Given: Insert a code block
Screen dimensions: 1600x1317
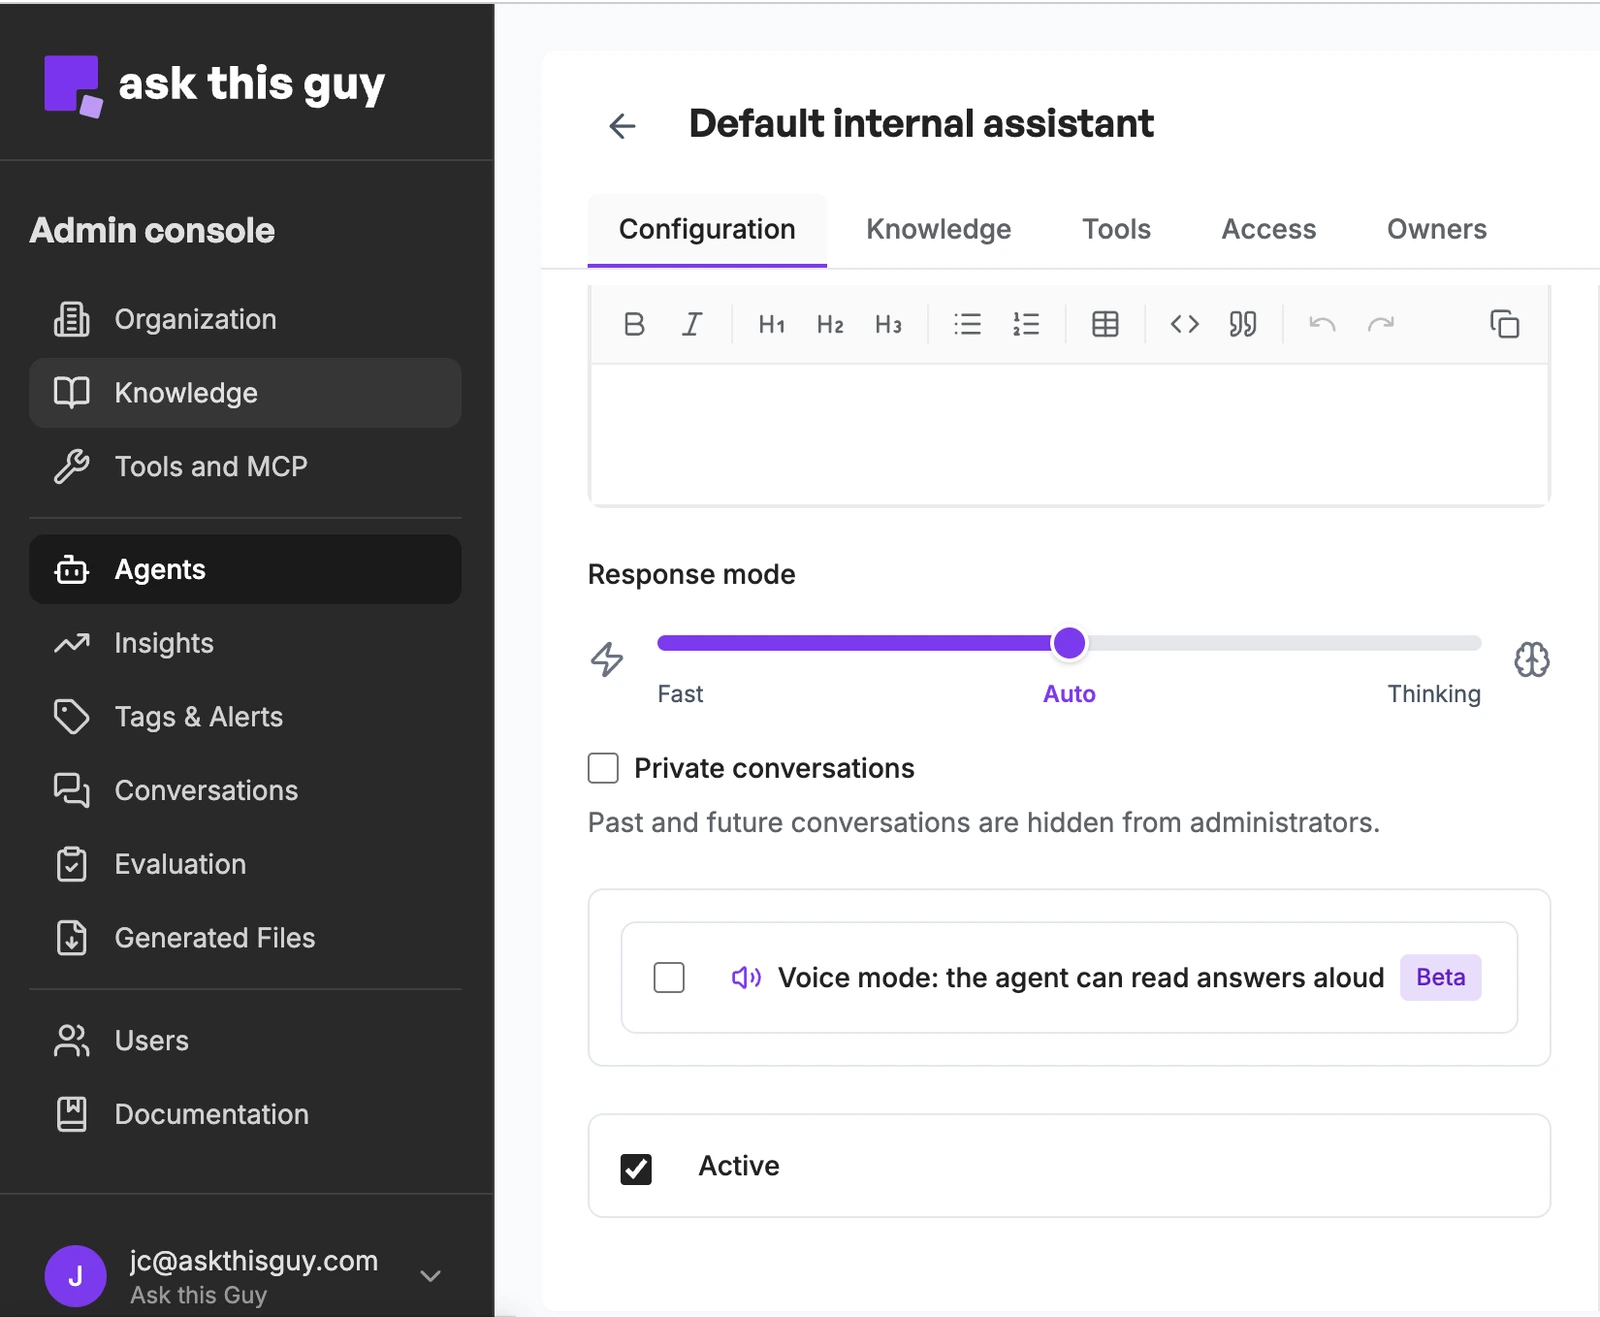Looking at the screenshot, I should point(1184,324).
